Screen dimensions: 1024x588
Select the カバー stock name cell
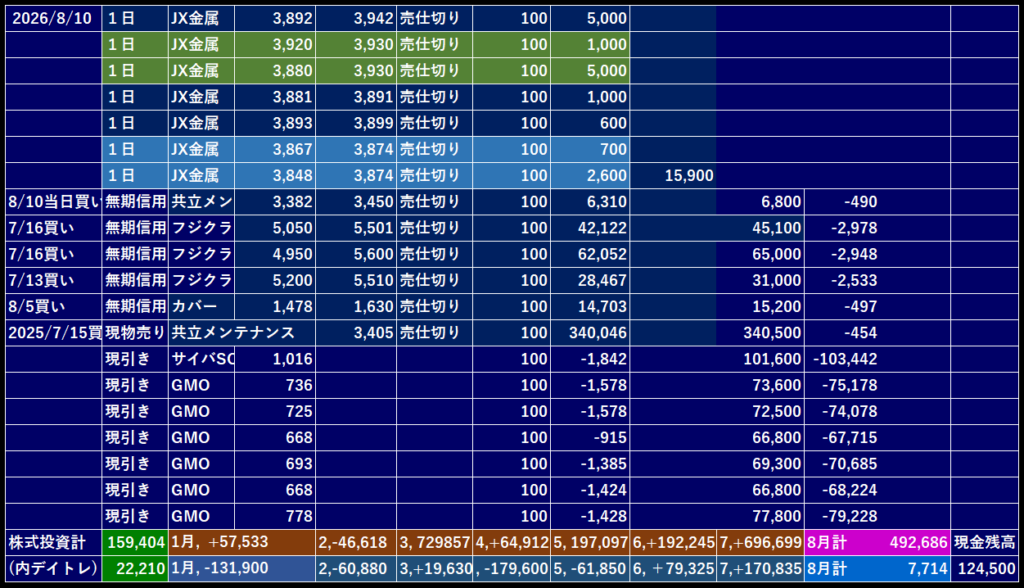tap(201, 306)
